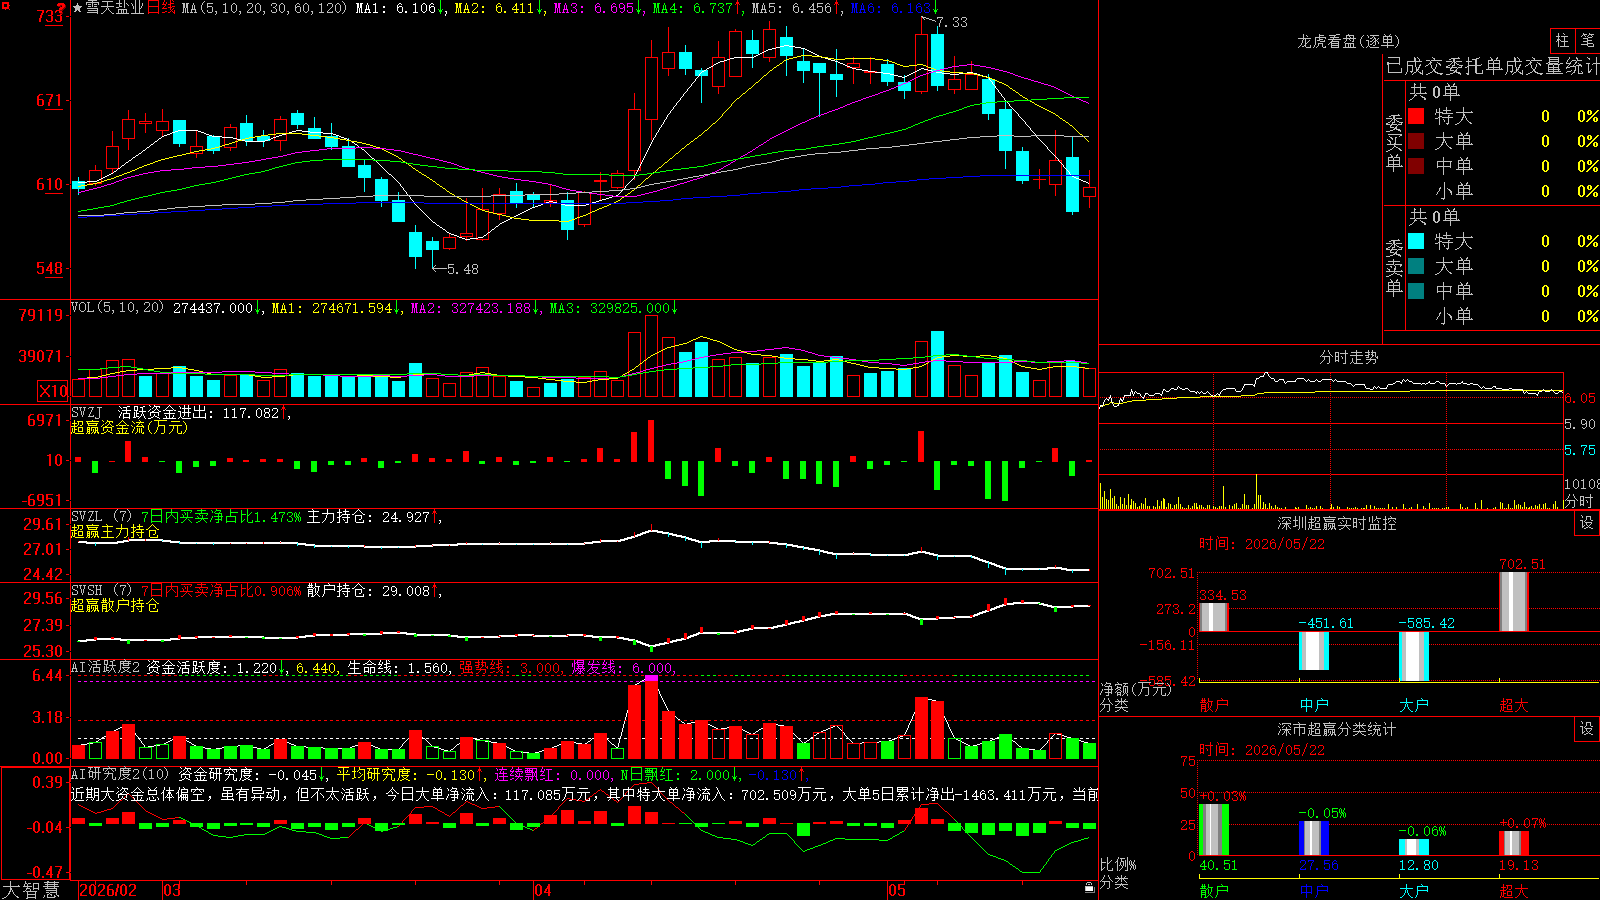Click 散户持仓: 29.008 value

coord(374,591)
